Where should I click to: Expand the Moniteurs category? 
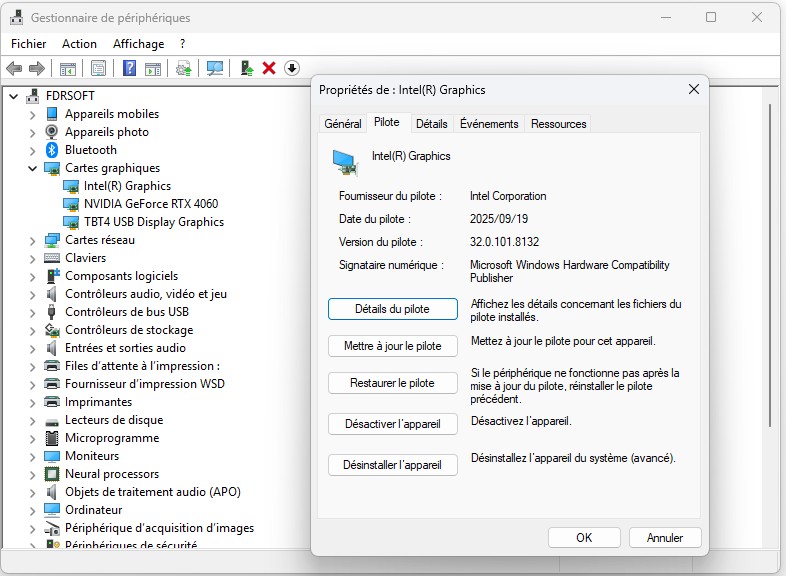[x=32, y=456]
